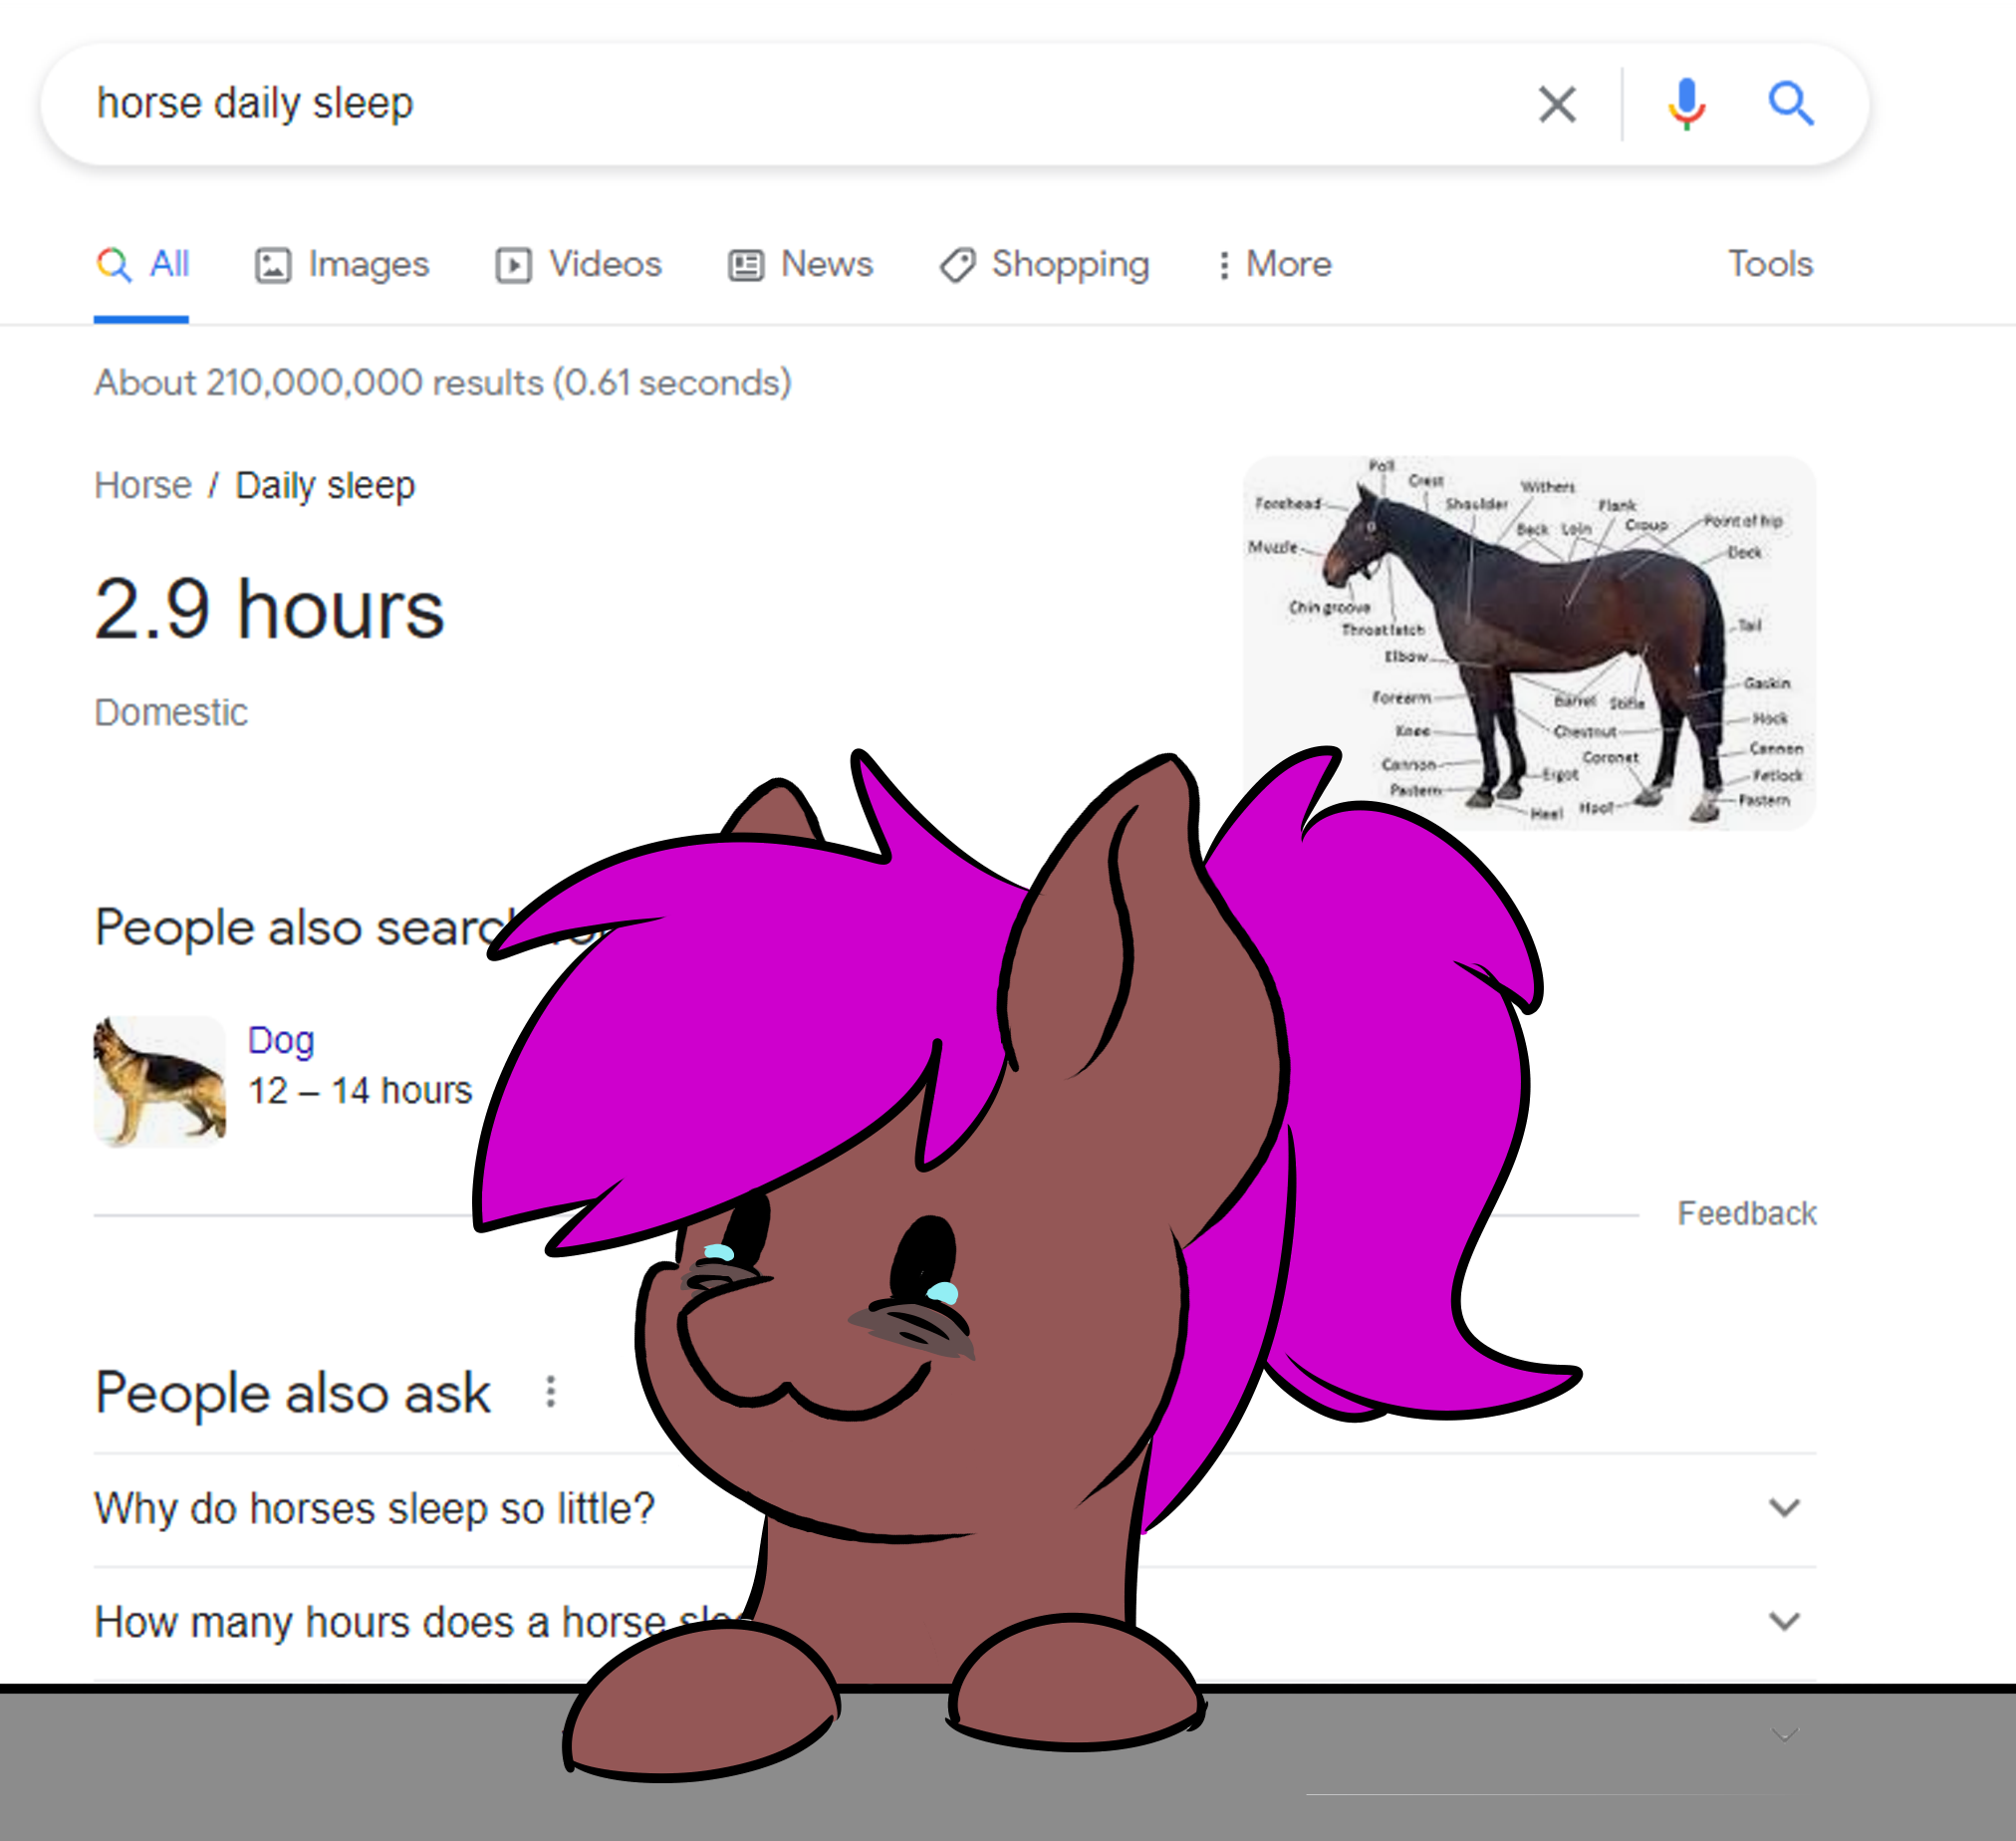The width and height of the screenshot is (2016, 1841).
Task: Switch to the All results tab
Action: pos(142,264)
